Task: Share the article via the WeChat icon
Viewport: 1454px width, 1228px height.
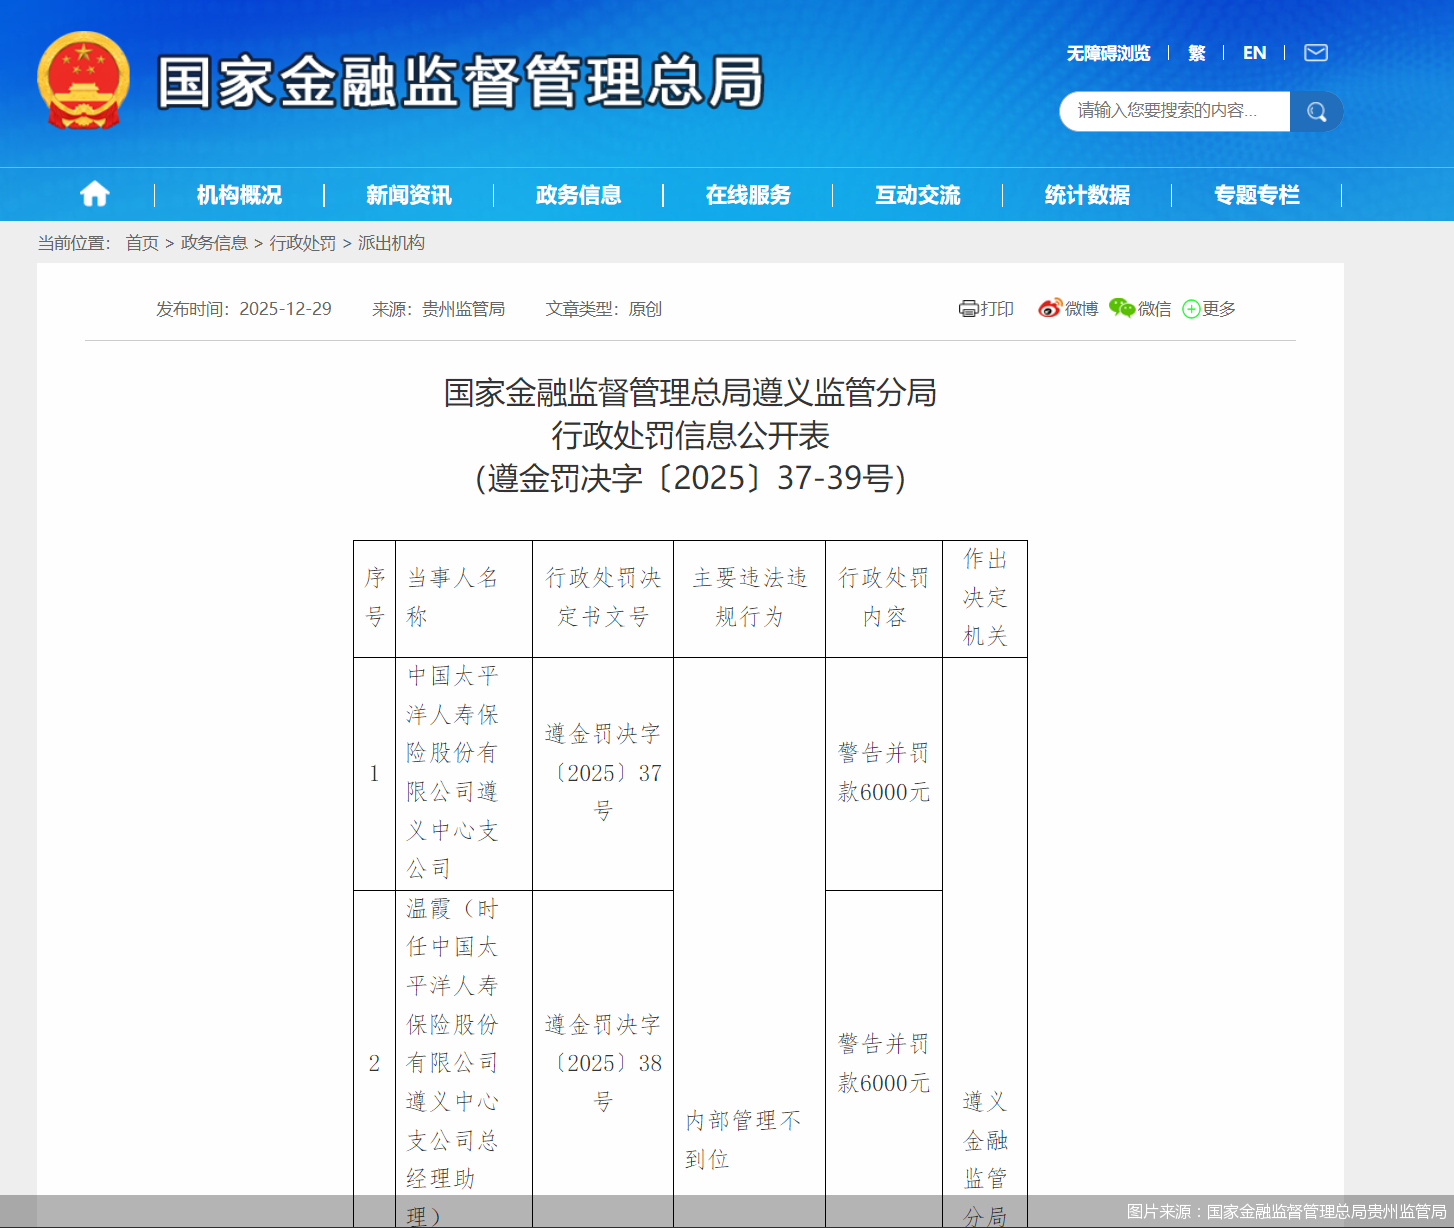Action: (x=1123, y=308)
